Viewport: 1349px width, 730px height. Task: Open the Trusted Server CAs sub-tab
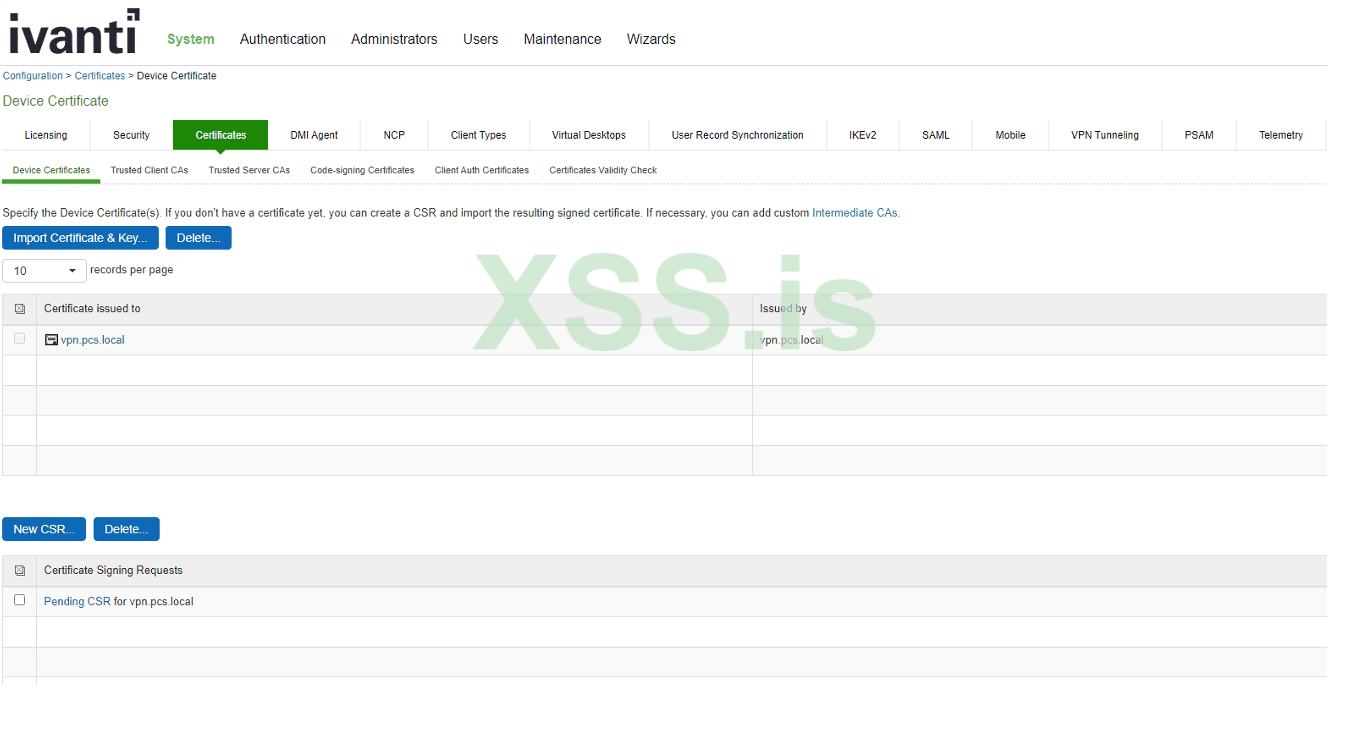[249, 170]
